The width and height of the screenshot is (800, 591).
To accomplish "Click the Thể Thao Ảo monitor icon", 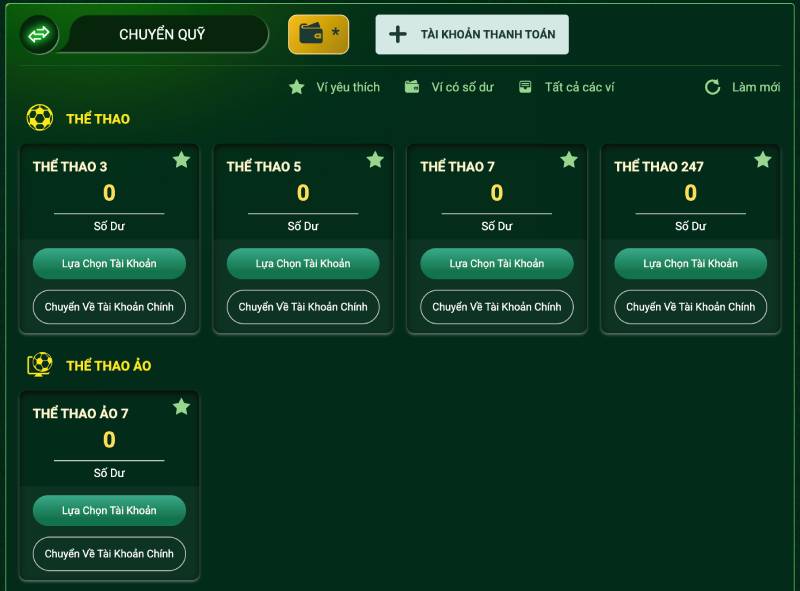I will click(x=40, y=365).
